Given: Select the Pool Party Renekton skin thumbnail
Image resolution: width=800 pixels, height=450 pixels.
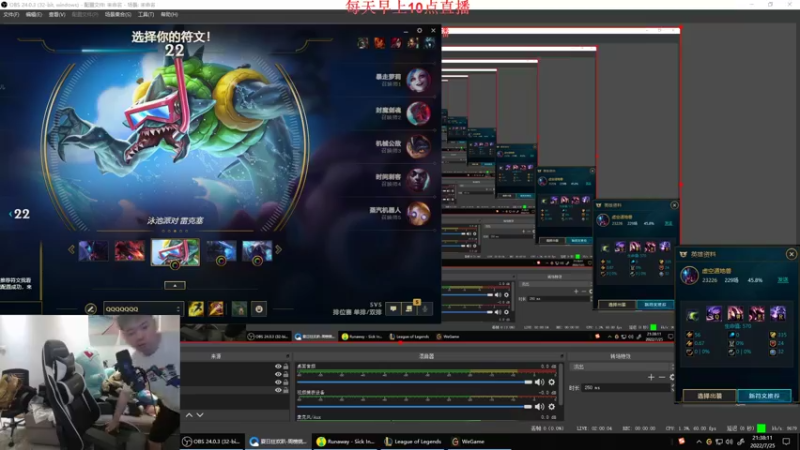Looking at the screenshot, I should tap(176, 252).
